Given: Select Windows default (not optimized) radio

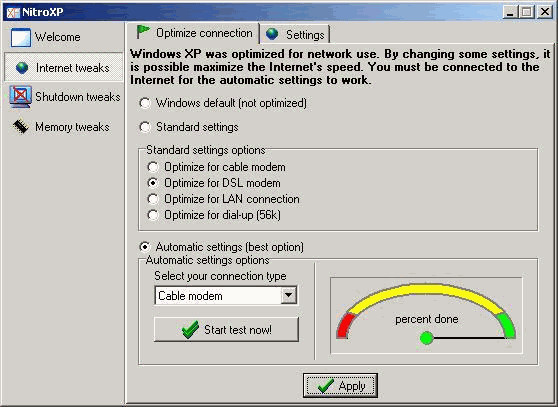Looking at the screenshot, I should tap(144, 103).
